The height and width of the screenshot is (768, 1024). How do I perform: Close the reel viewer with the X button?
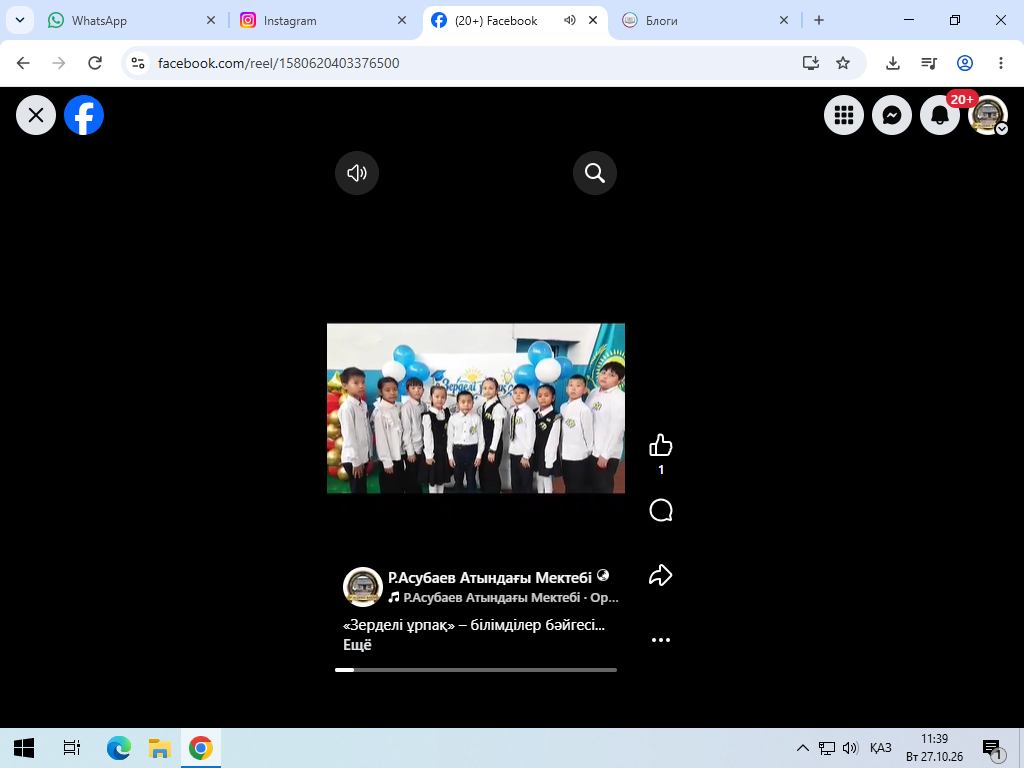36,116
